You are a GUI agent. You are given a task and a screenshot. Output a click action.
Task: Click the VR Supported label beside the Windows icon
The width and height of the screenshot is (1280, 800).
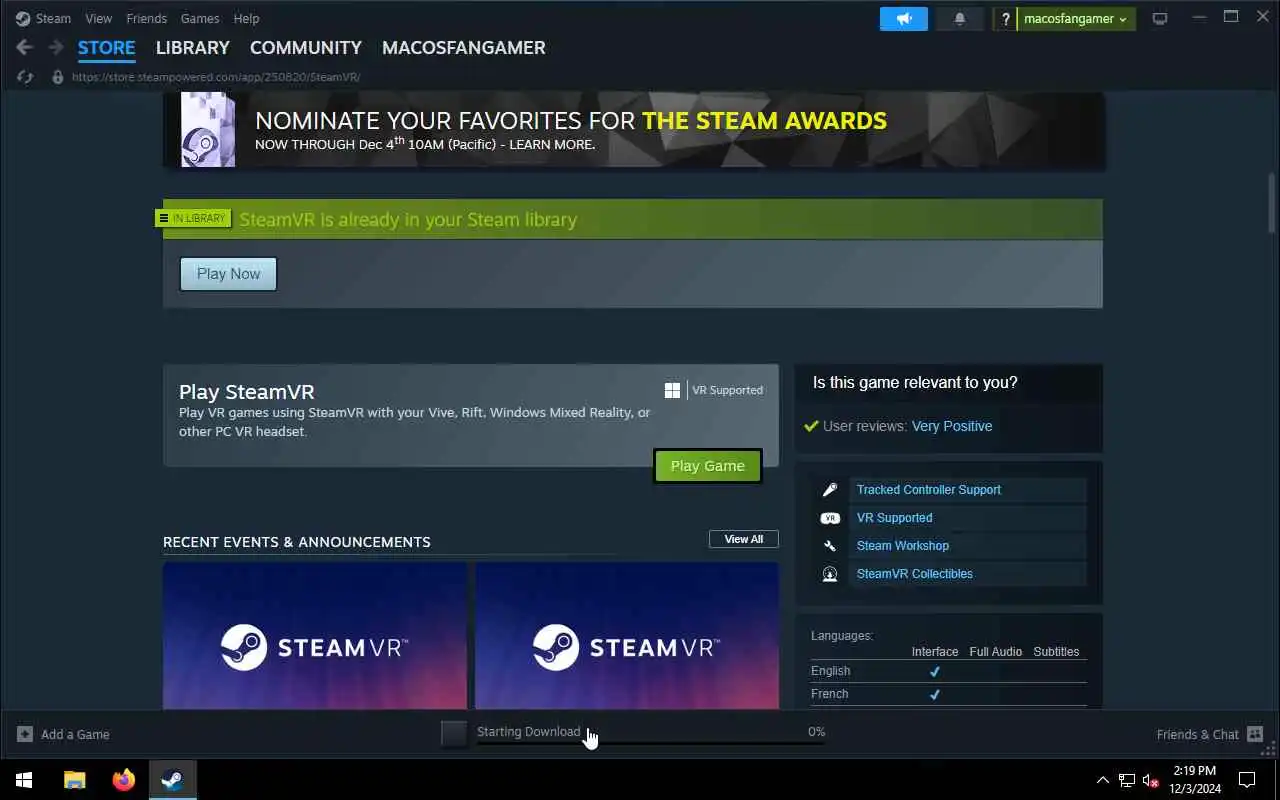(x=728, y=390)
